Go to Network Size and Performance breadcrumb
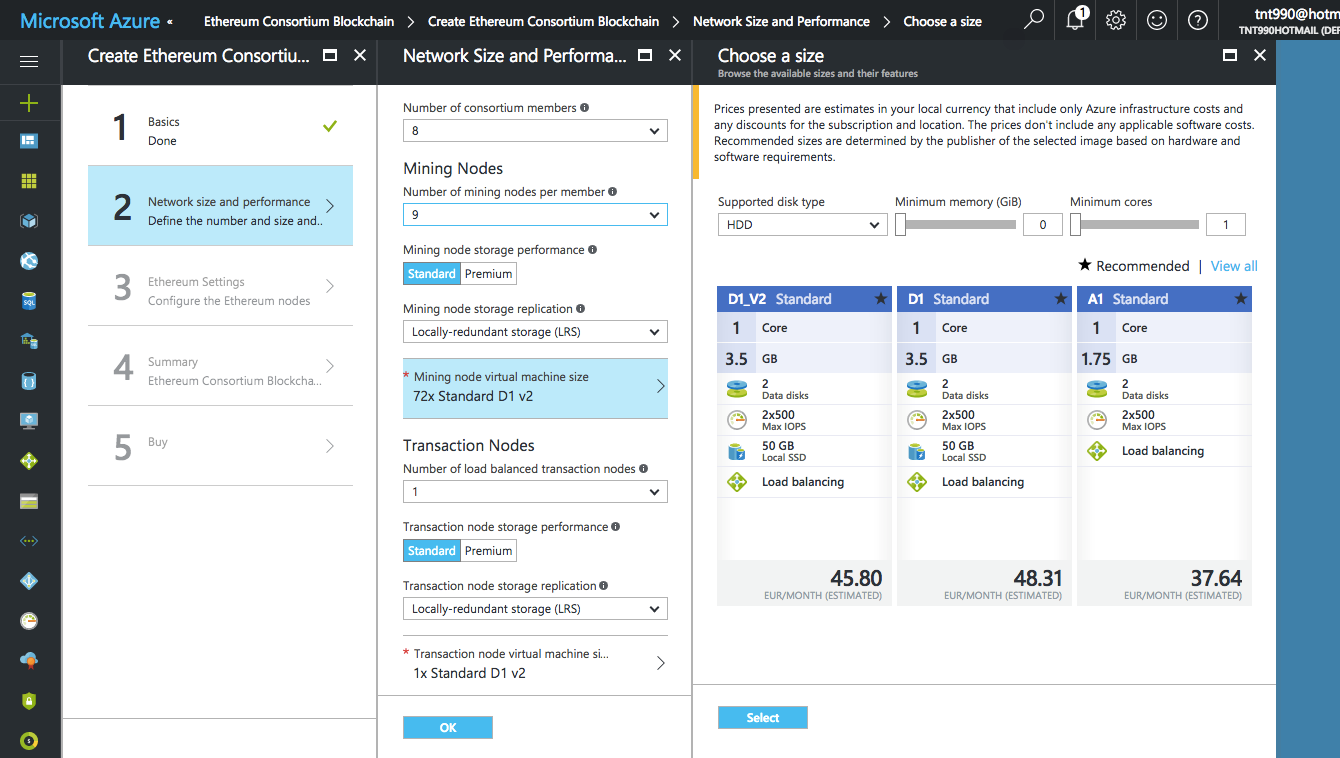1340x758 pixels. point(781,21)
